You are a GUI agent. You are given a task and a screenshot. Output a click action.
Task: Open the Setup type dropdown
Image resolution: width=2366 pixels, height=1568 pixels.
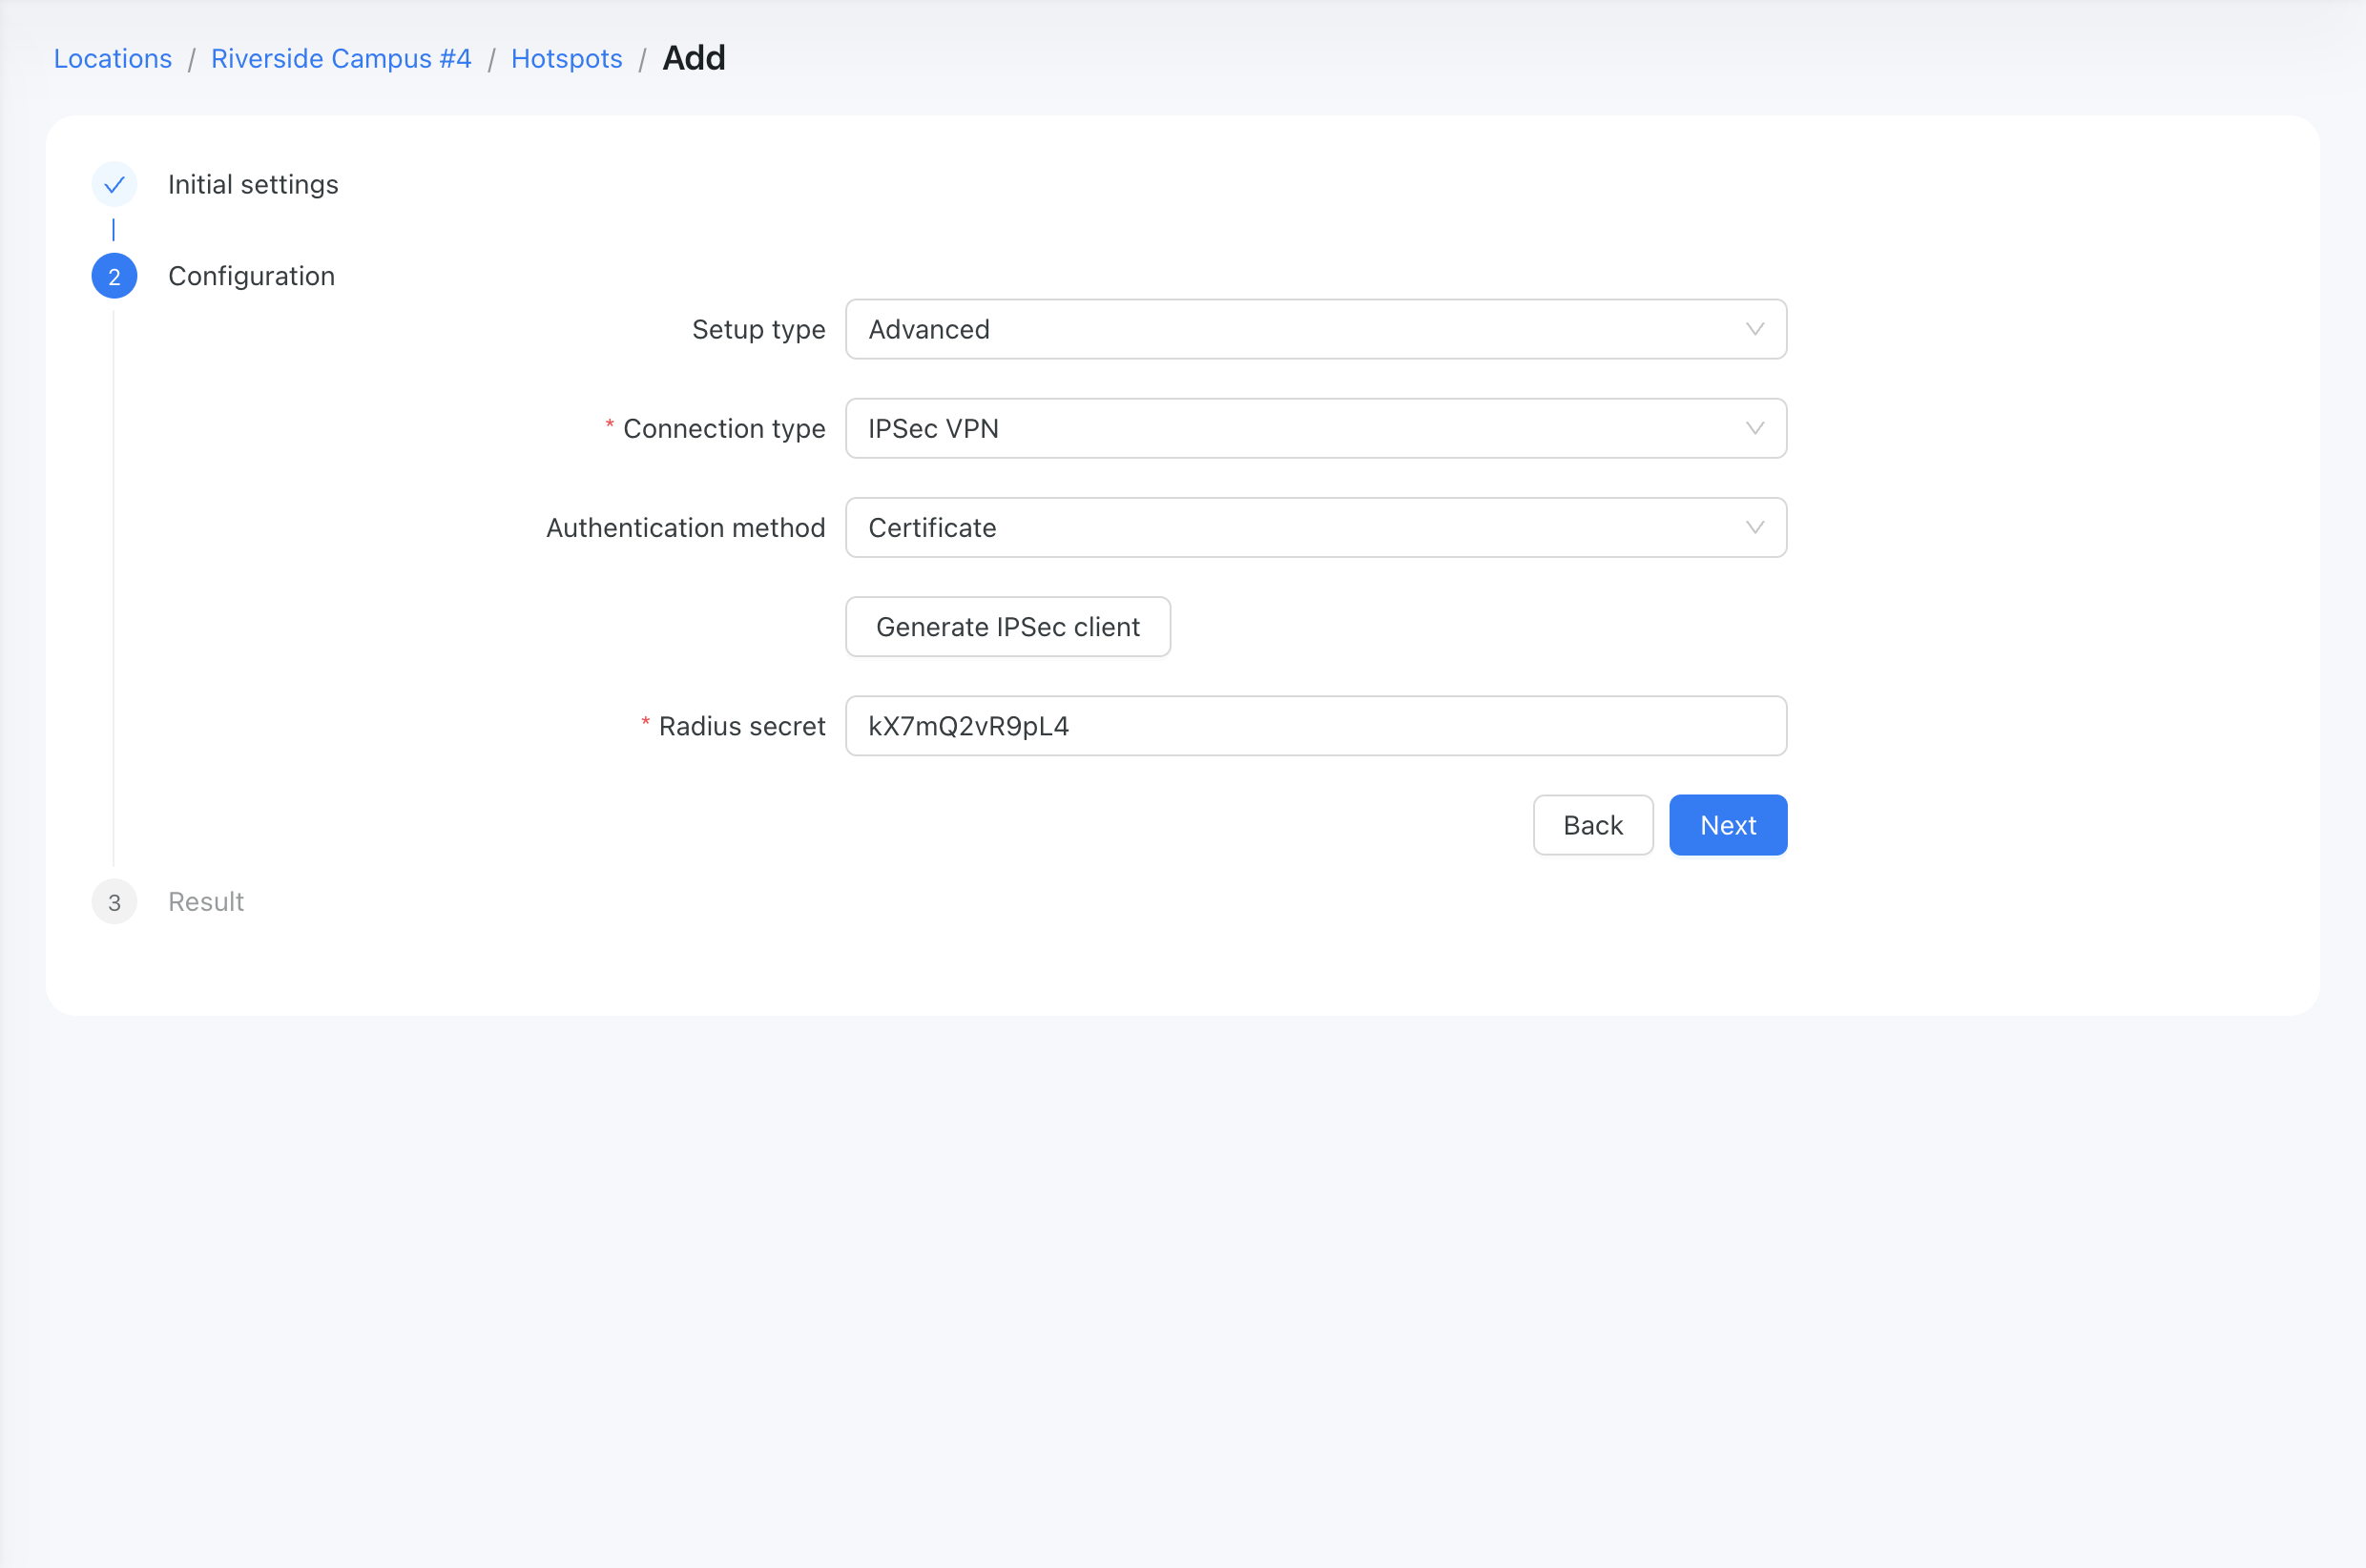pos(1315,329)
